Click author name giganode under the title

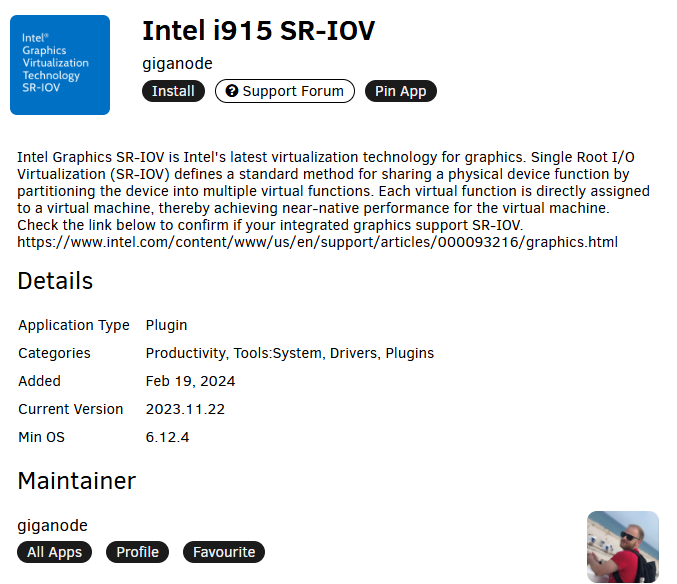pyautogui.click(x=177, y=64)
